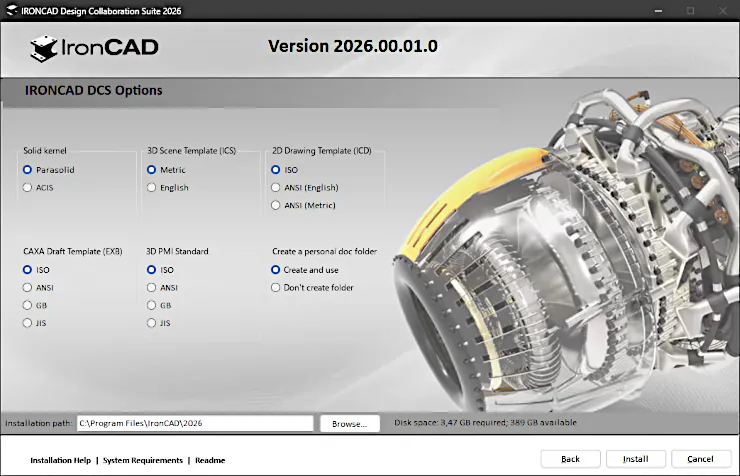Viewport: 740px width, 476px height.
Task: Select JIS for CAXA Draft Template
Action: point(28,323)
